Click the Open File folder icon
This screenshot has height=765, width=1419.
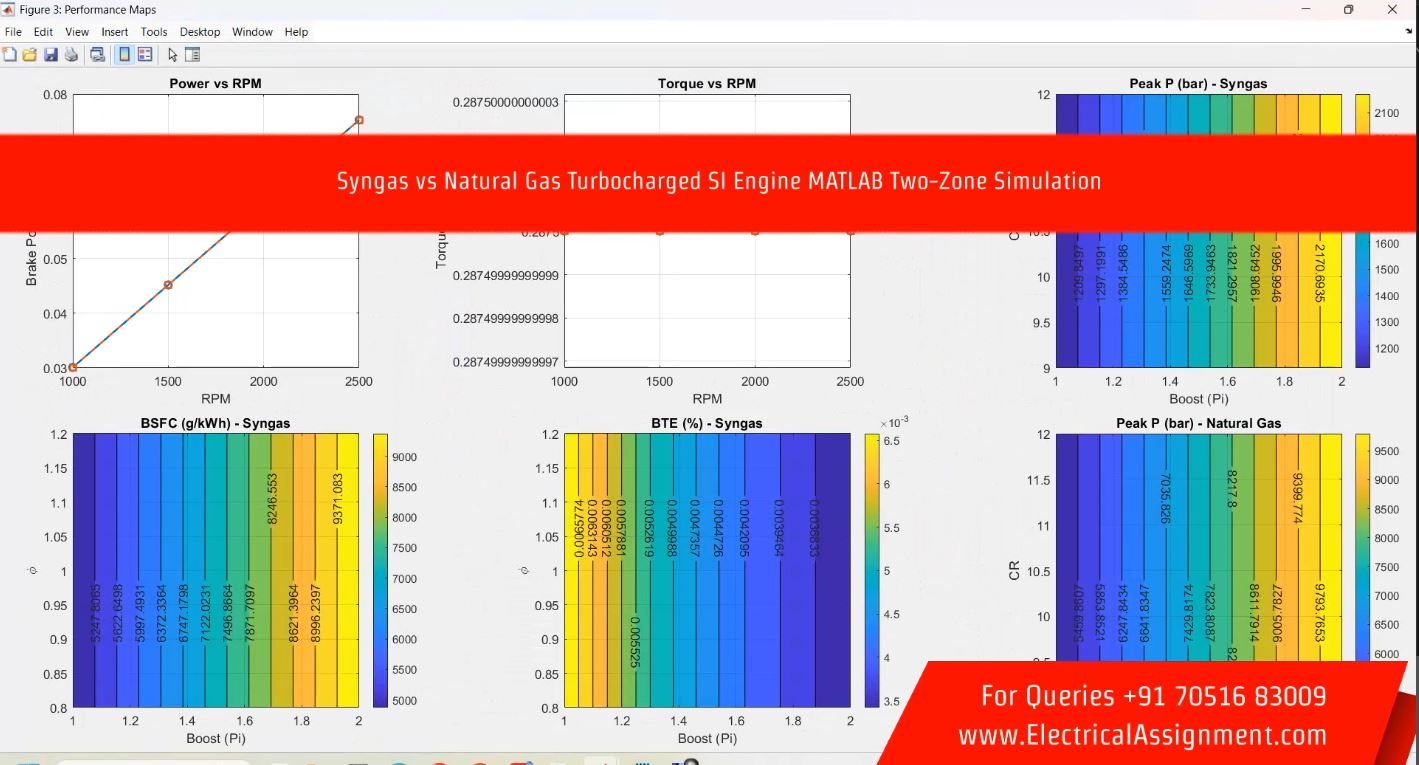coord(29,55)
